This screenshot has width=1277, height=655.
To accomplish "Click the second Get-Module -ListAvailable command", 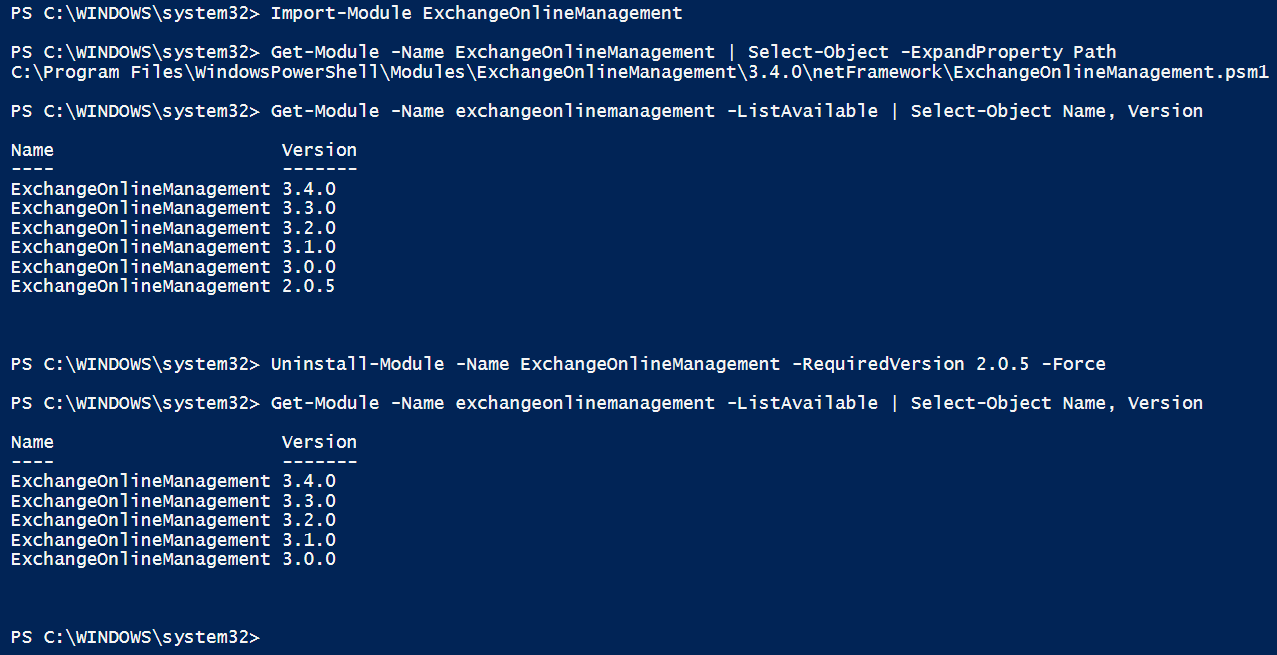I will click(737, 403).
